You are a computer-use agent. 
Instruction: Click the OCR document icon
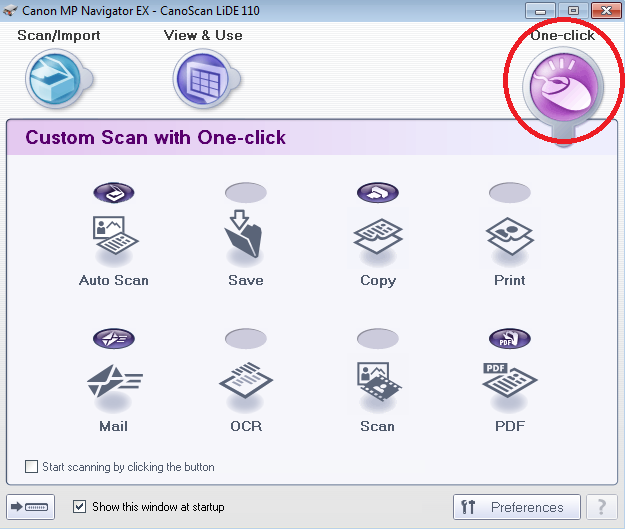pos(246,380)
